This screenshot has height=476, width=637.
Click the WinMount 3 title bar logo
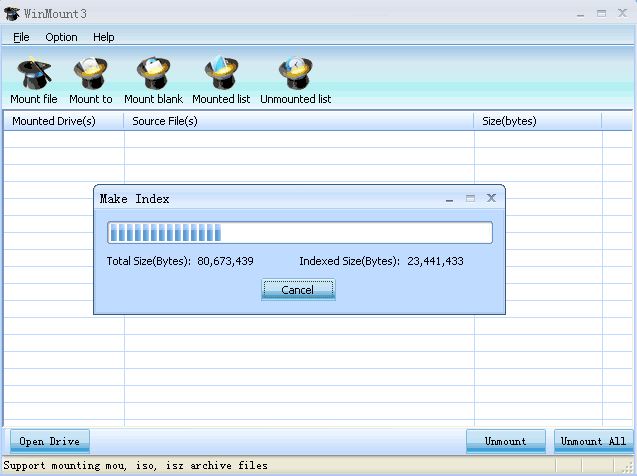tap(11, 13)
